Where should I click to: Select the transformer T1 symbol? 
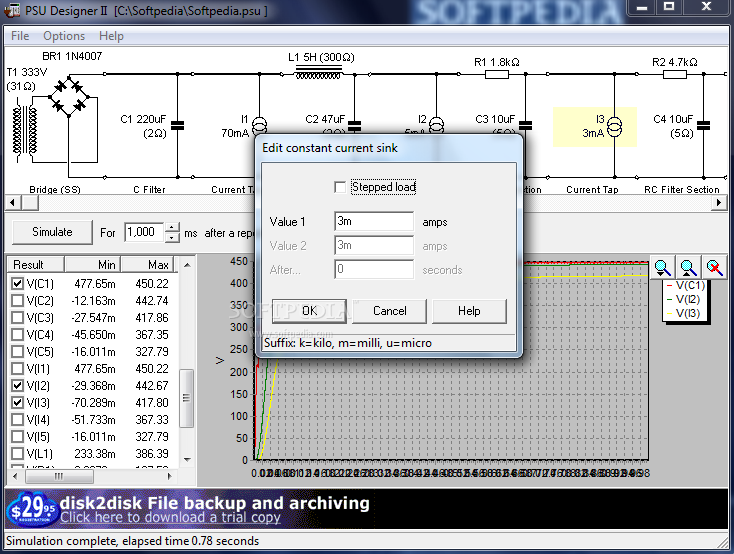coord(24,130)
